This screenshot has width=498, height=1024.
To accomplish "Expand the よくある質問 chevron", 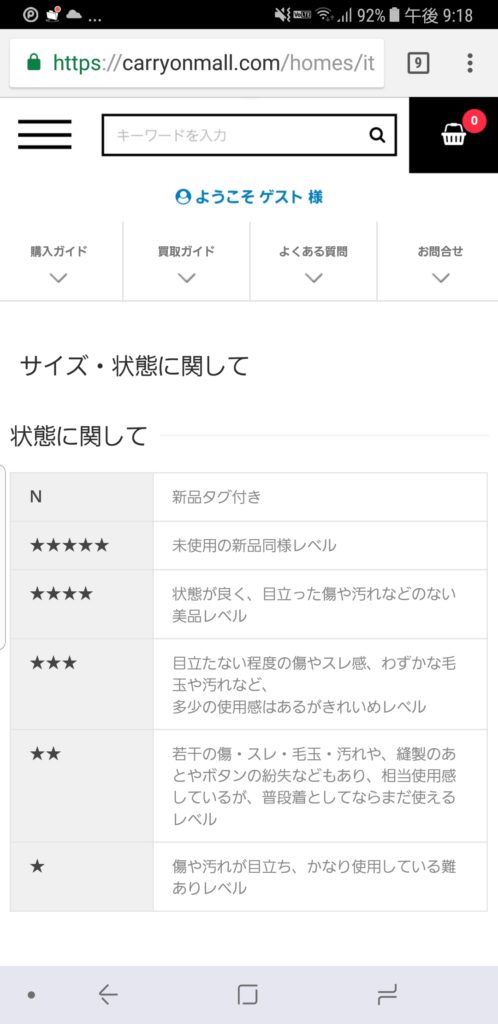I will 314,278.
